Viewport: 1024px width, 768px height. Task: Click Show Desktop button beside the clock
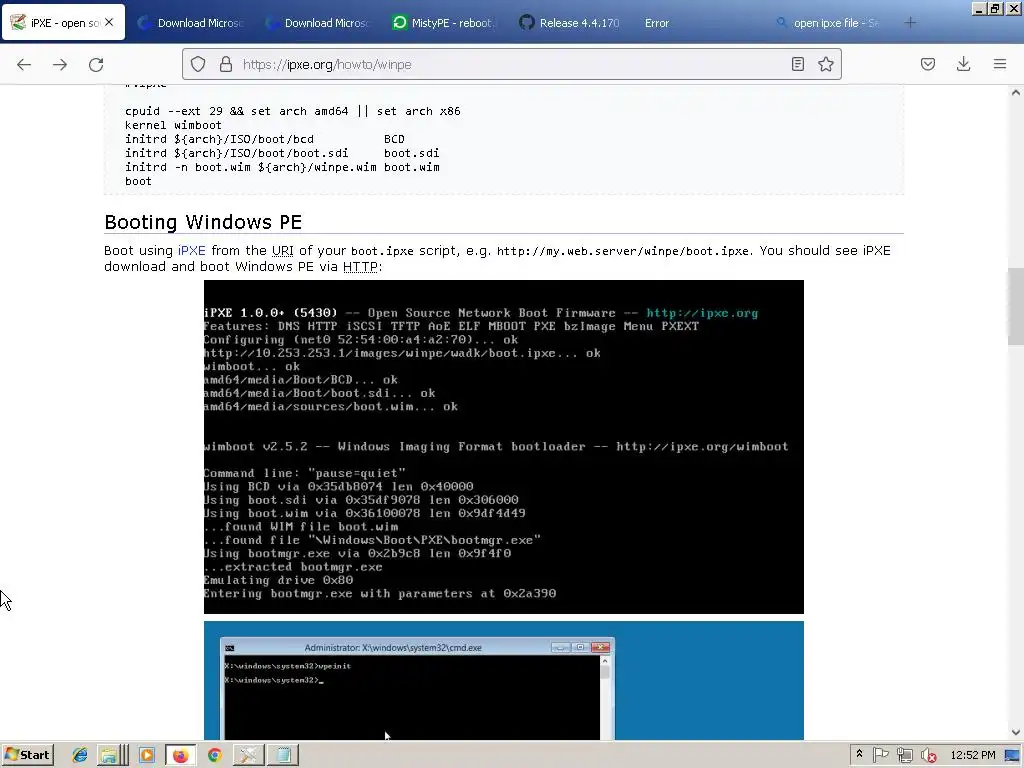tap(1012, 755)
